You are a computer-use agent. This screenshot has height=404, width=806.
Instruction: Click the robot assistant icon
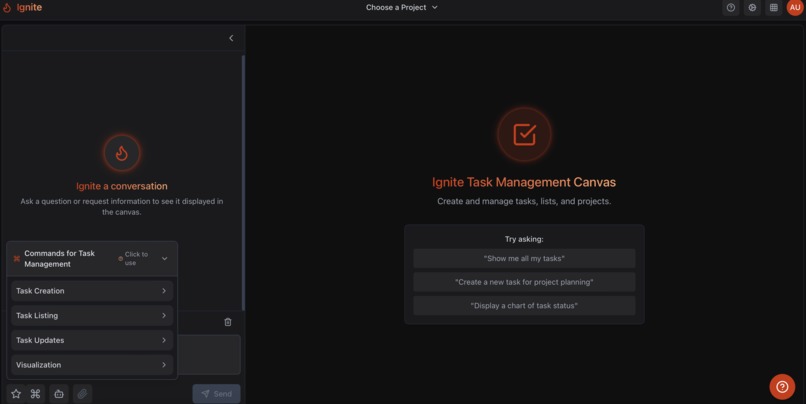pos(59,394)
